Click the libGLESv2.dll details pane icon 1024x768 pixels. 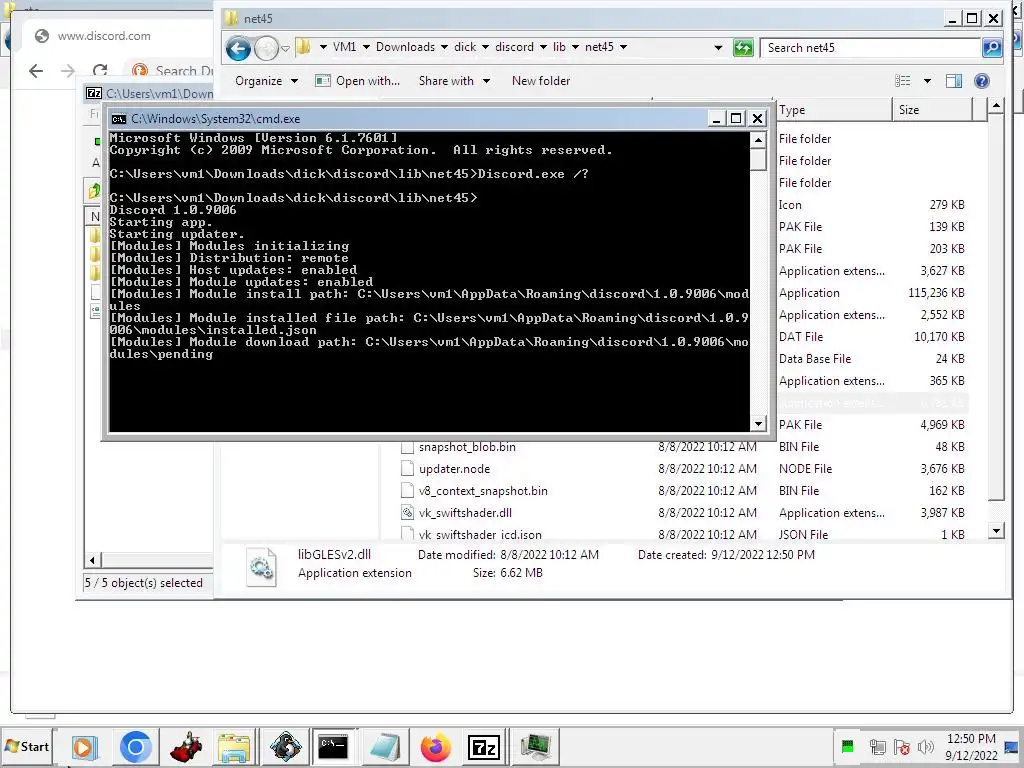tap(262, 566)
